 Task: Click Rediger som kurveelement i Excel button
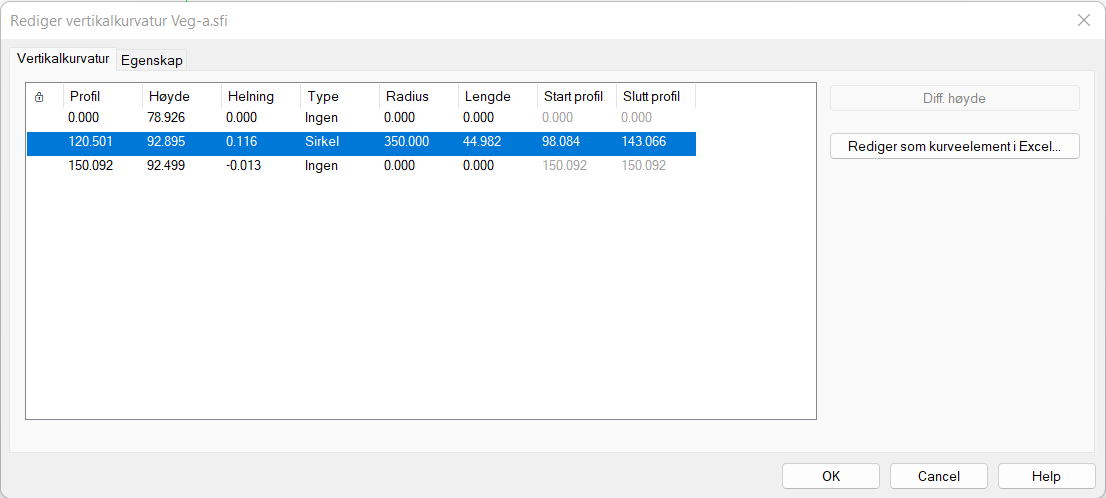pos(954,146)
